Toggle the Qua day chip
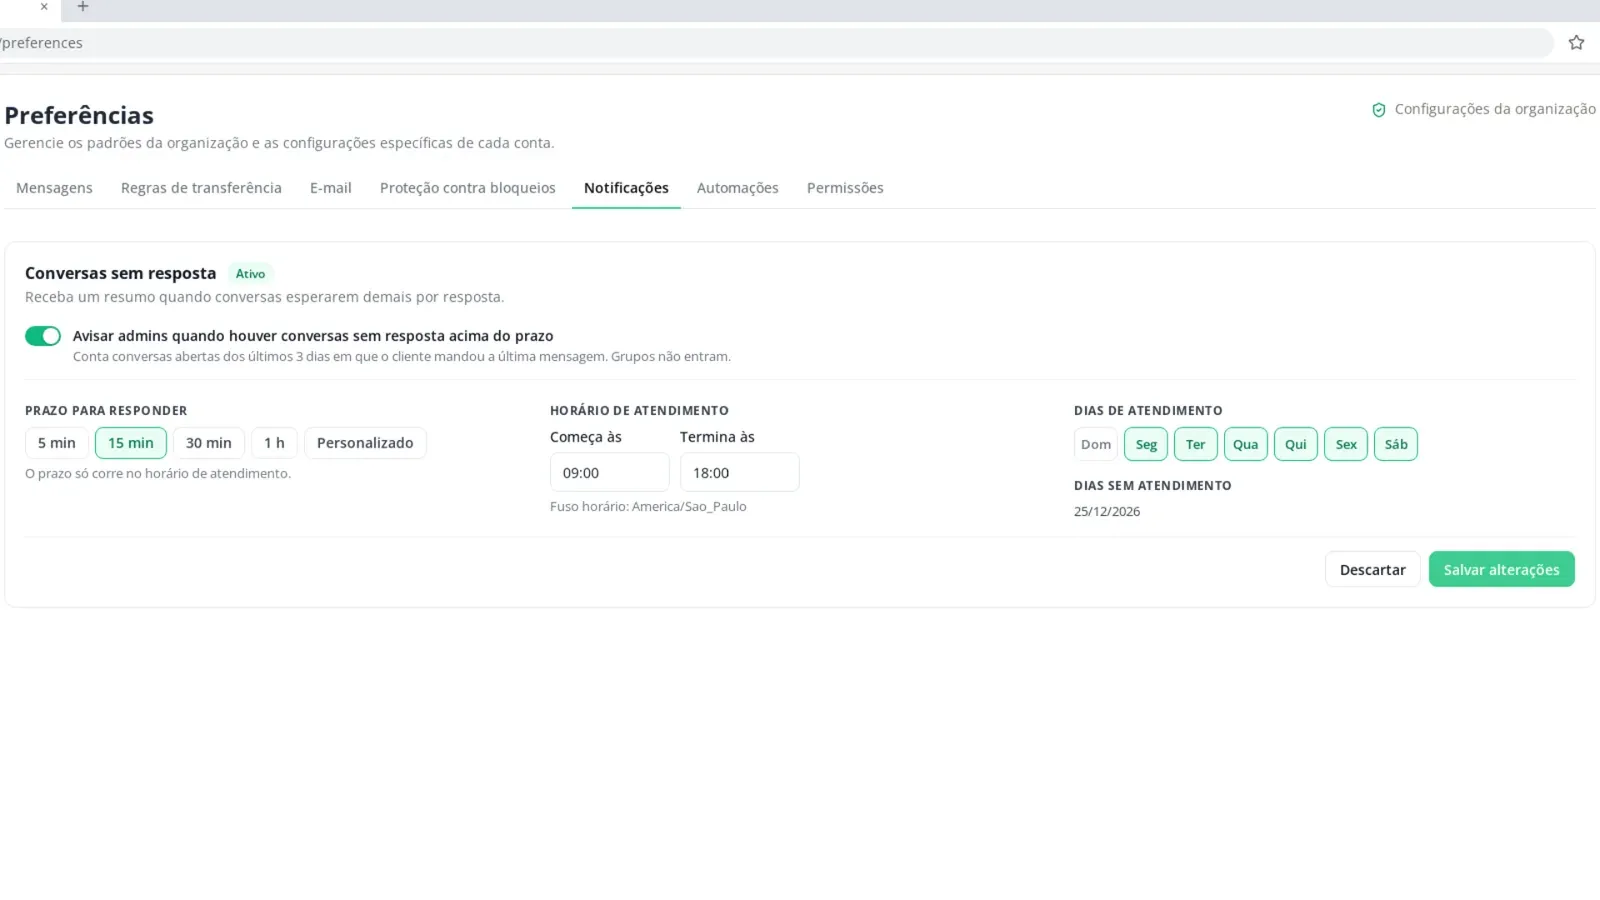 pos(1246,444)
